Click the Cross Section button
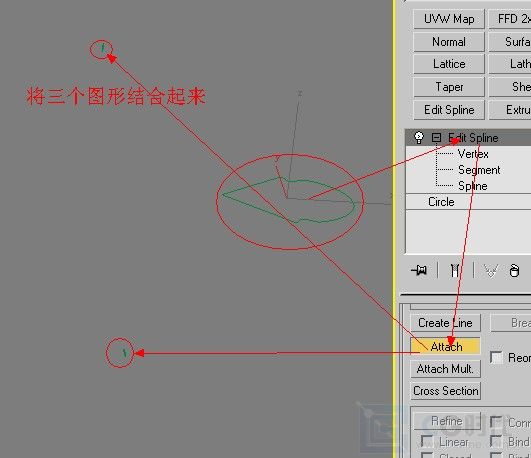531x458 pixels. [x=445, y=391]
